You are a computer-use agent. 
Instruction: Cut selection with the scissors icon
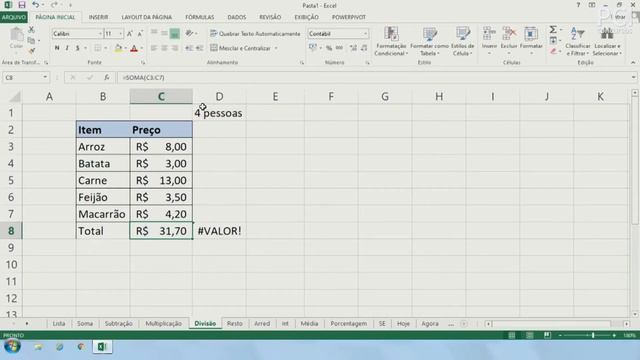coord(31,30)
